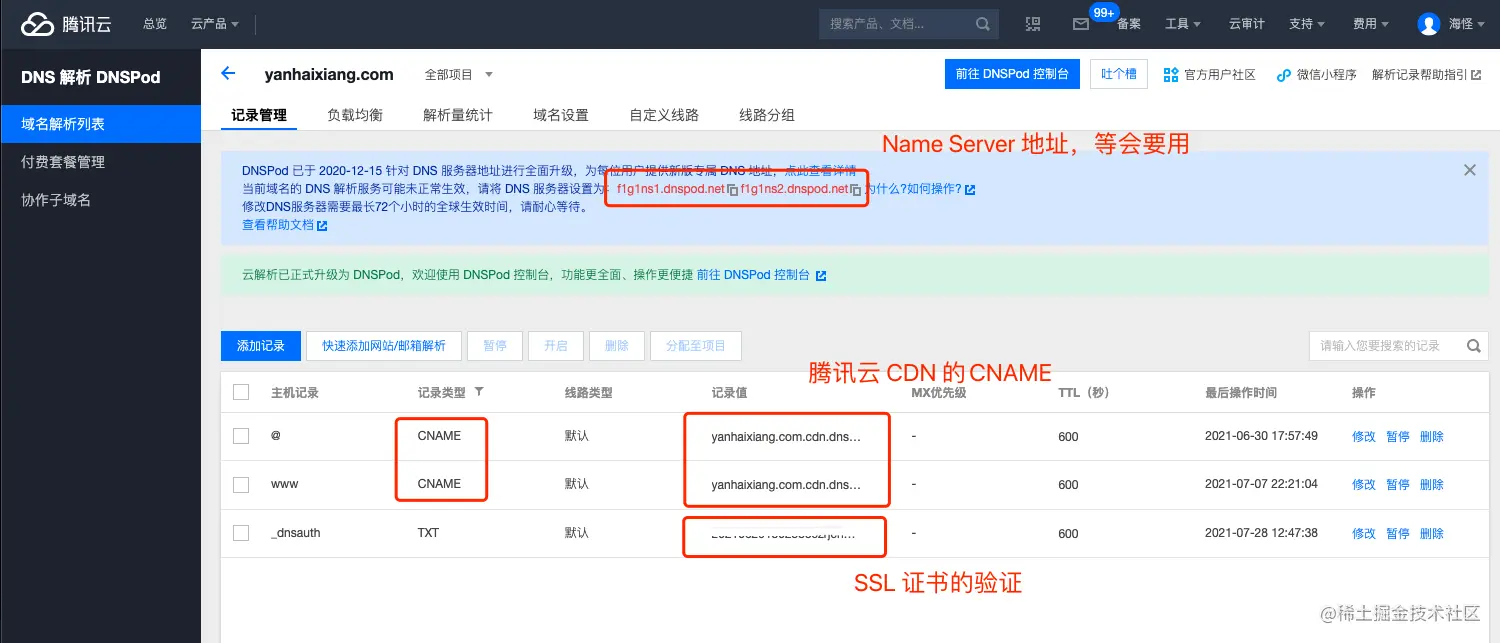Image resolution: width=1500 pixels, height=643 pixels.
Task: Open the help document link
Action: tap(284, 226)
